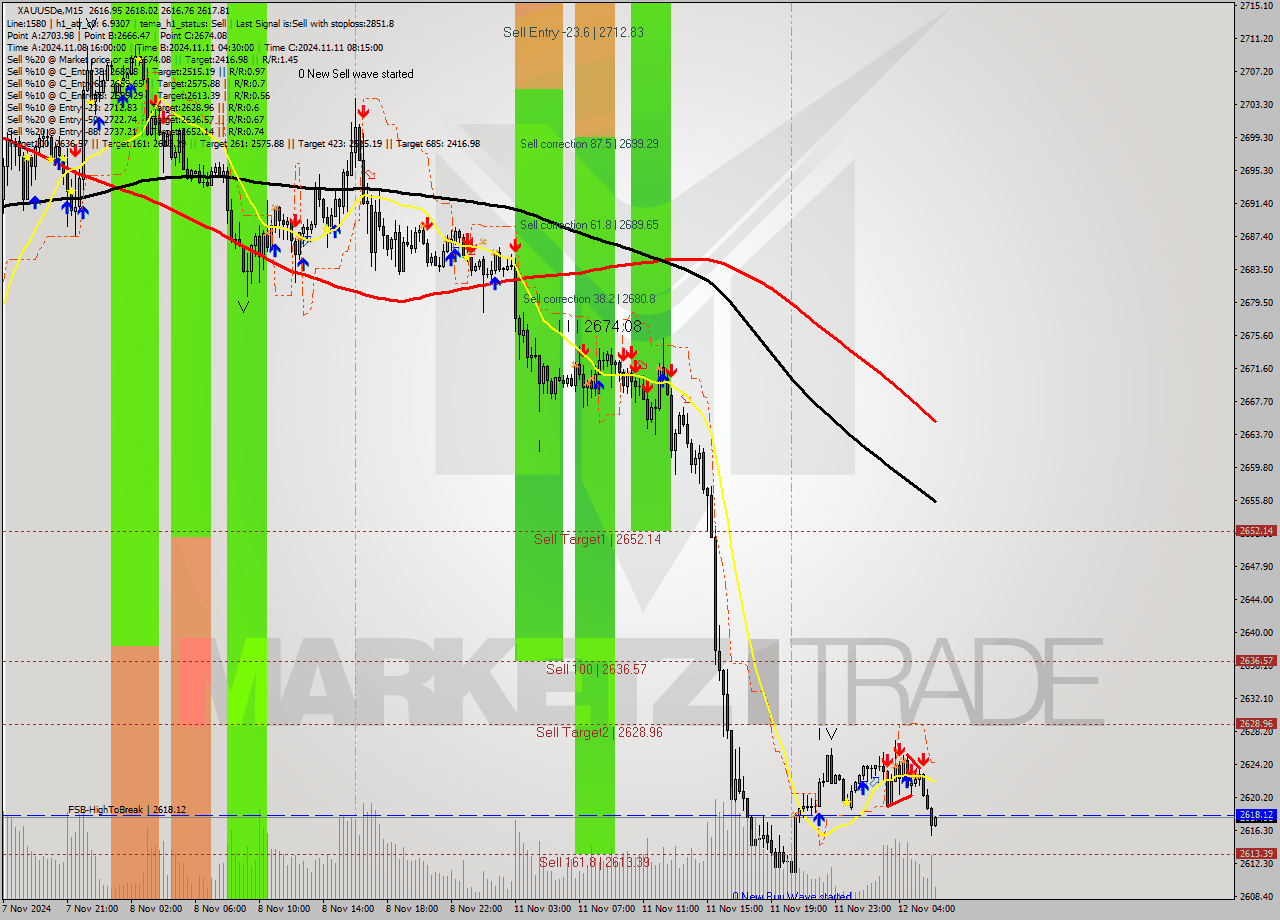The height and width of the screenshot is (920, 1280).
Task: Click the XAUUSDe,M15 symbol title
Action: pyautogui.click(x=49, y=10)
